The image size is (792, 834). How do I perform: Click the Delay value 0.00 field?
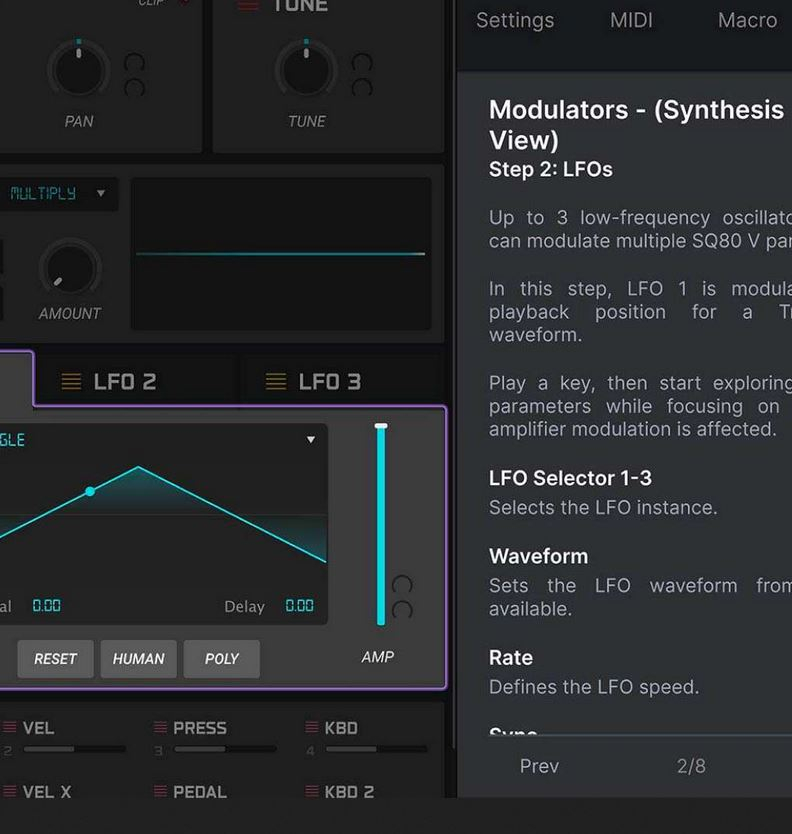[x=299, y=605]
